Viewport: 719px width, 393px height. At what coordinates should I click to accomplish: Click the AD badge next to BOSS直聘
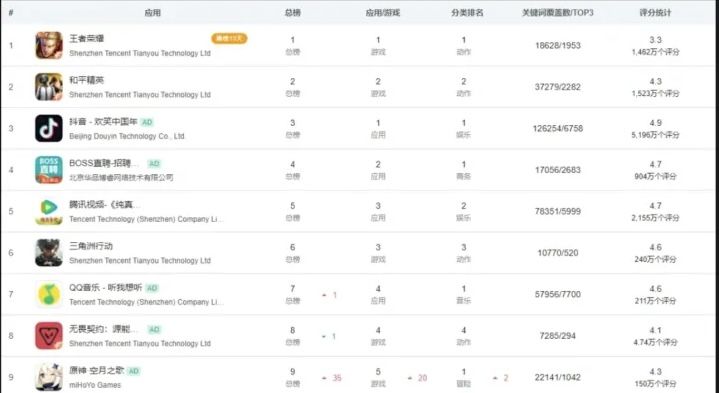pyautogui.click(x=154, y=164)
